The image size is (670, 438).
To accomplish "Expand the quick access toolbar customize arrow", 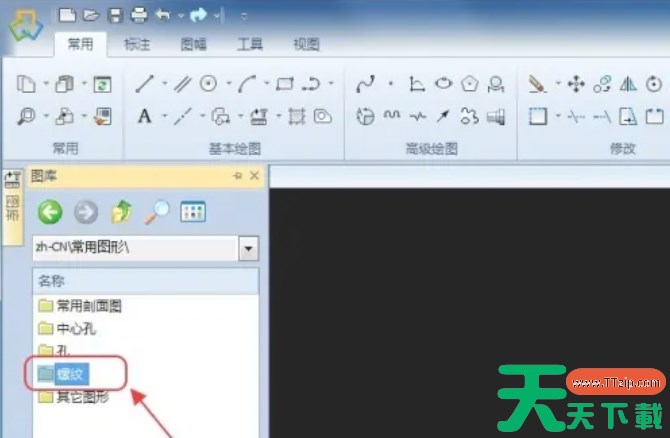I will pos(244,17).
